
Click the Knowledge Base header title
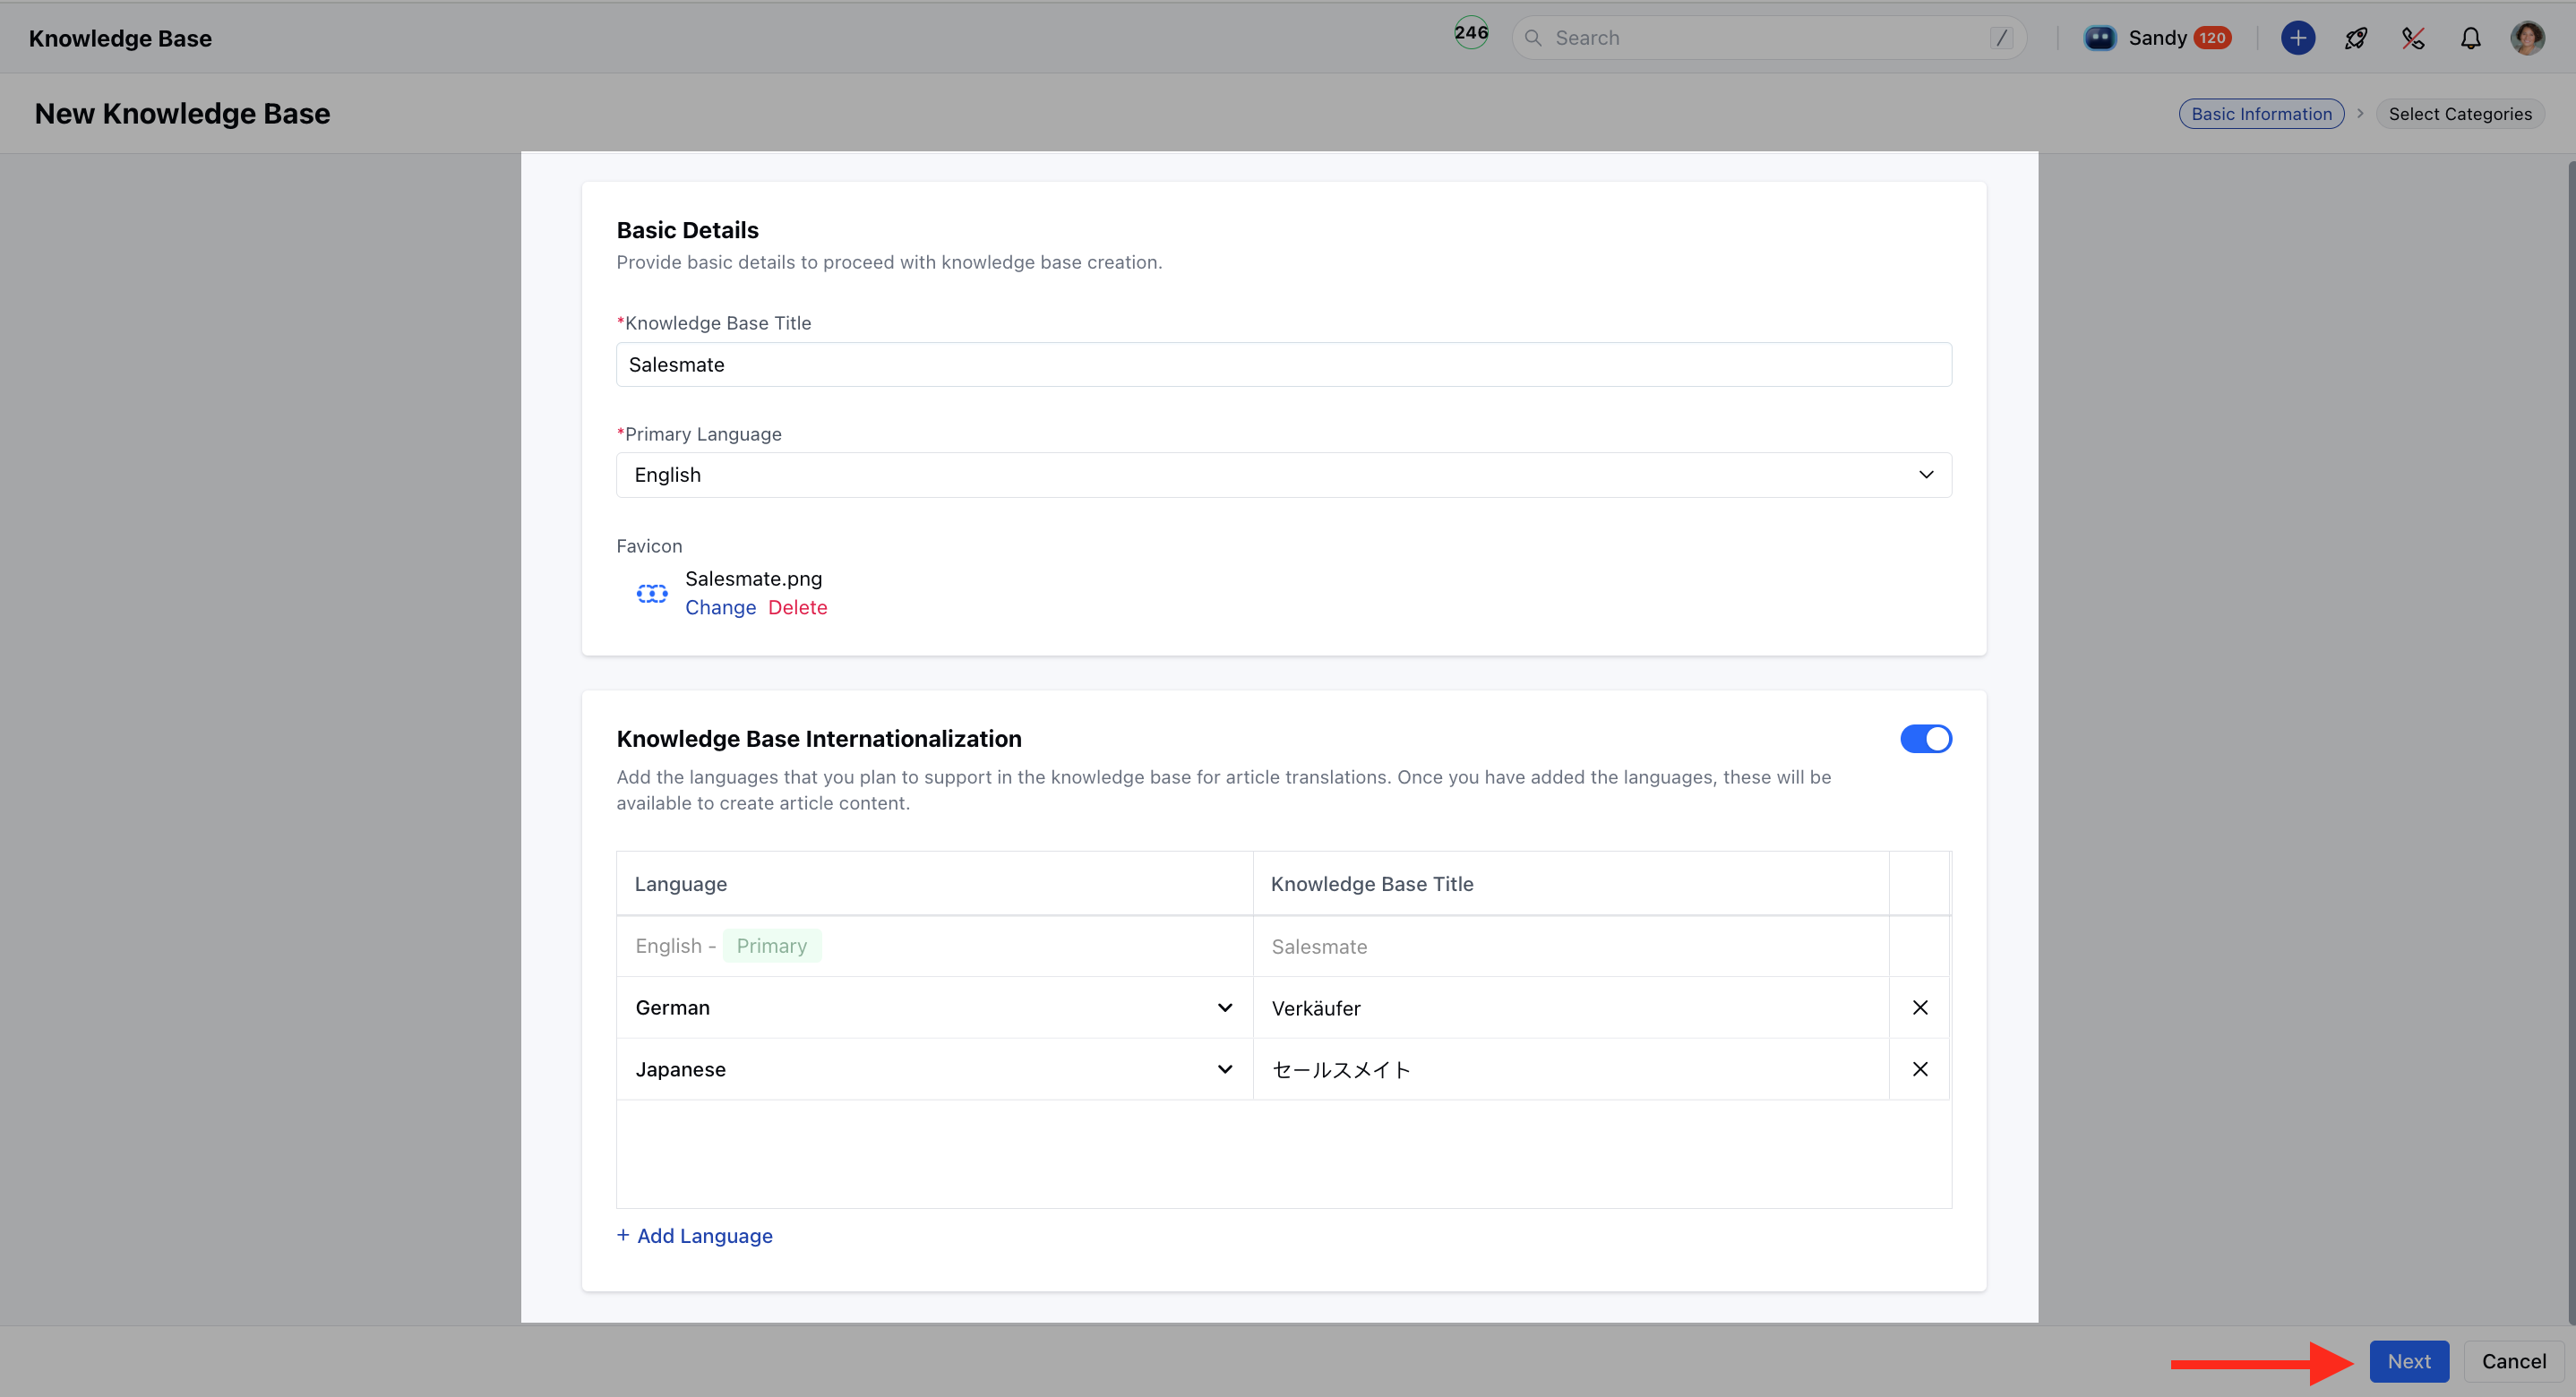pyautogui.click(x=120, y=38)
